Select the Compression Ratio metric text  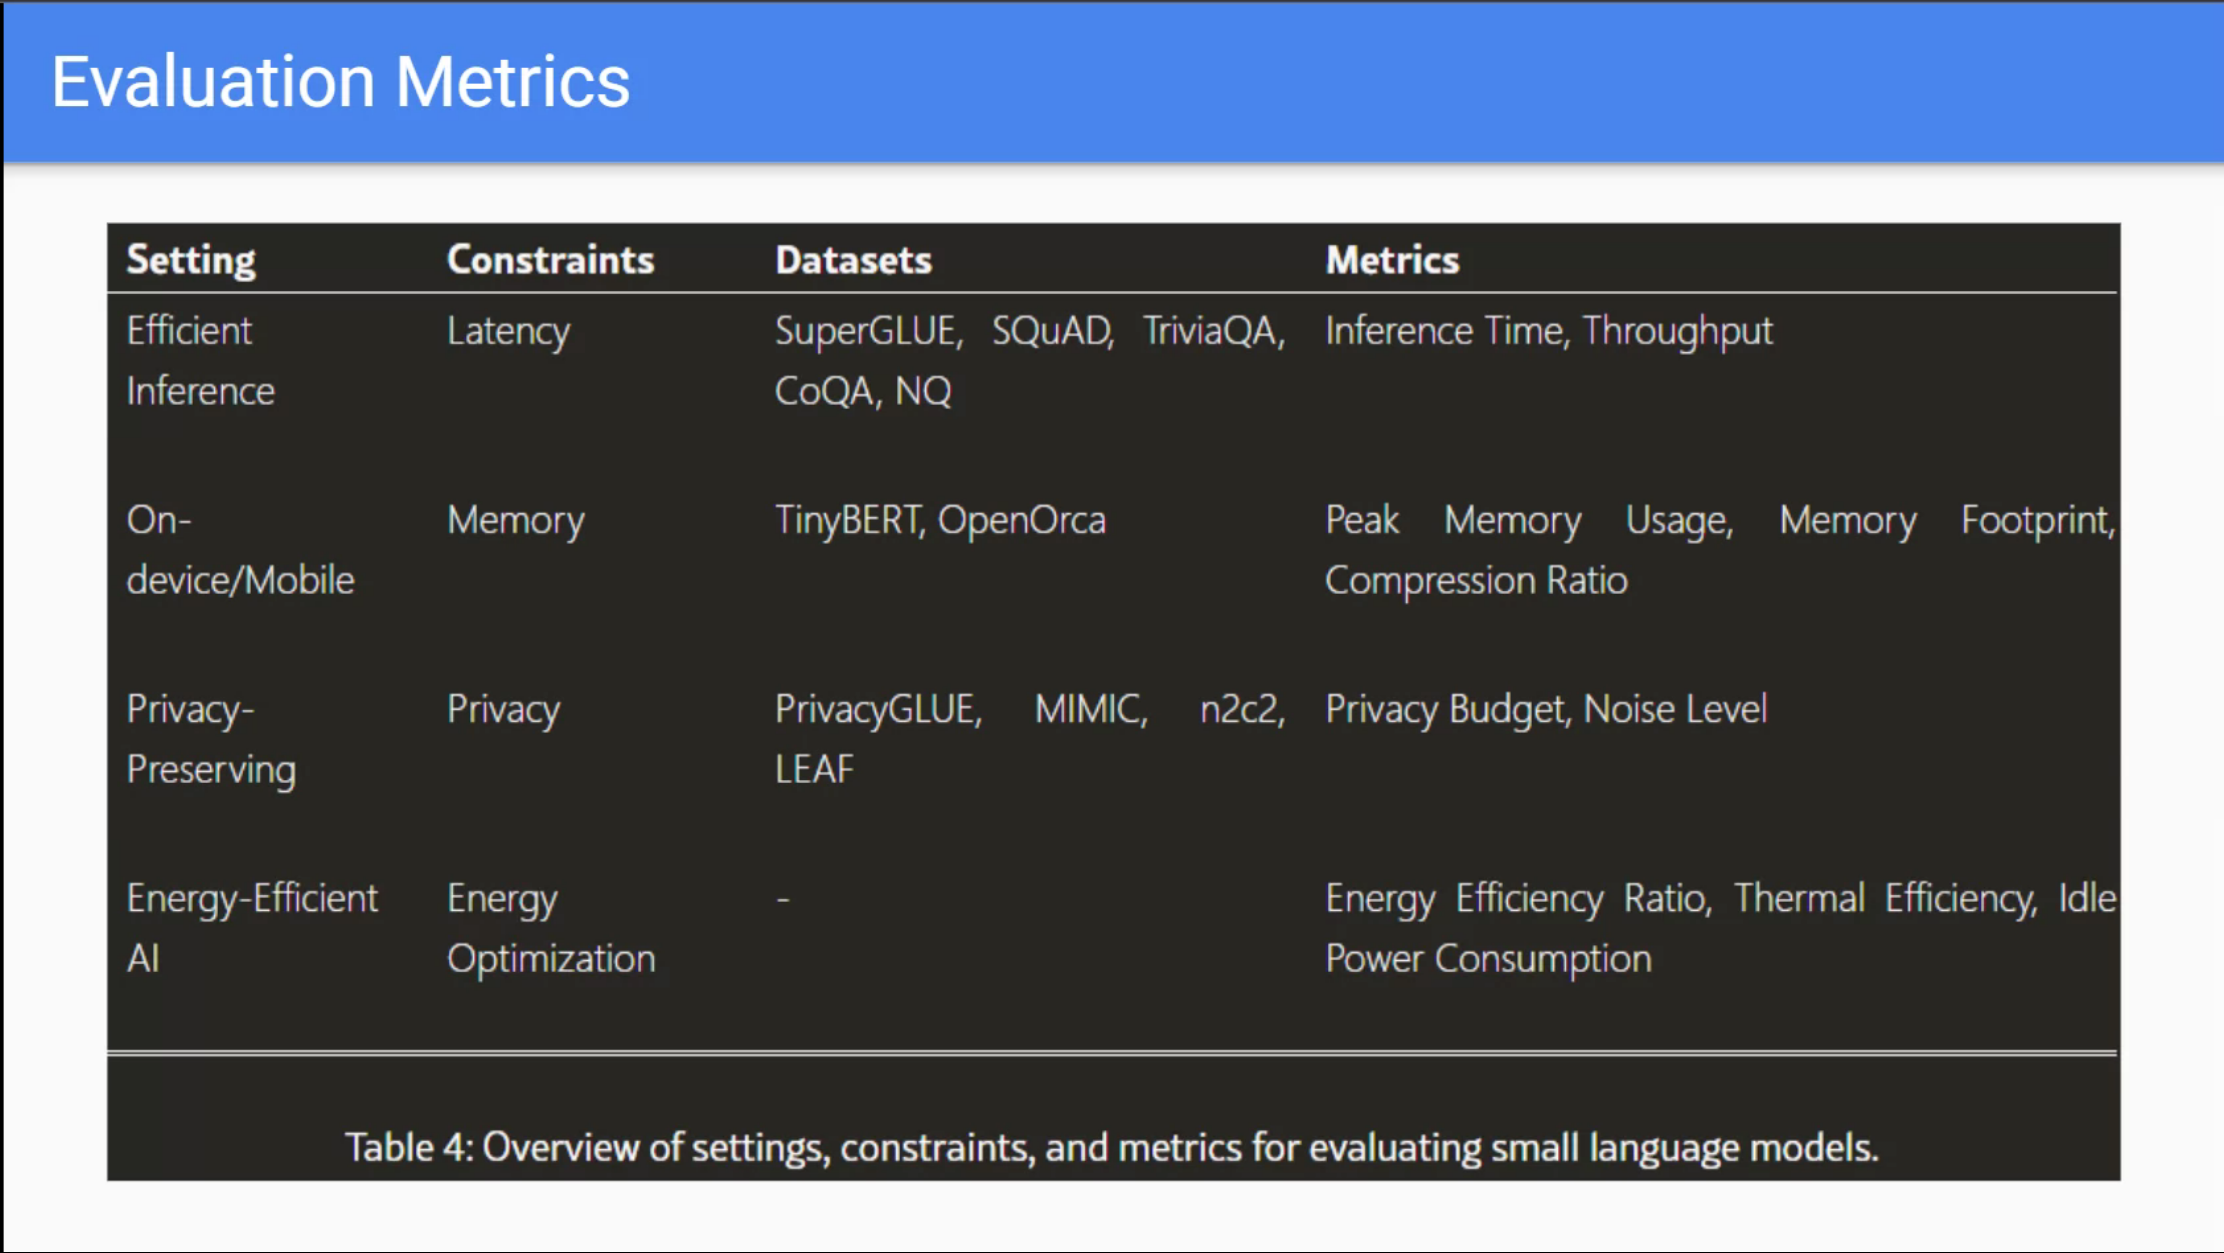(x=1475, y=579)
